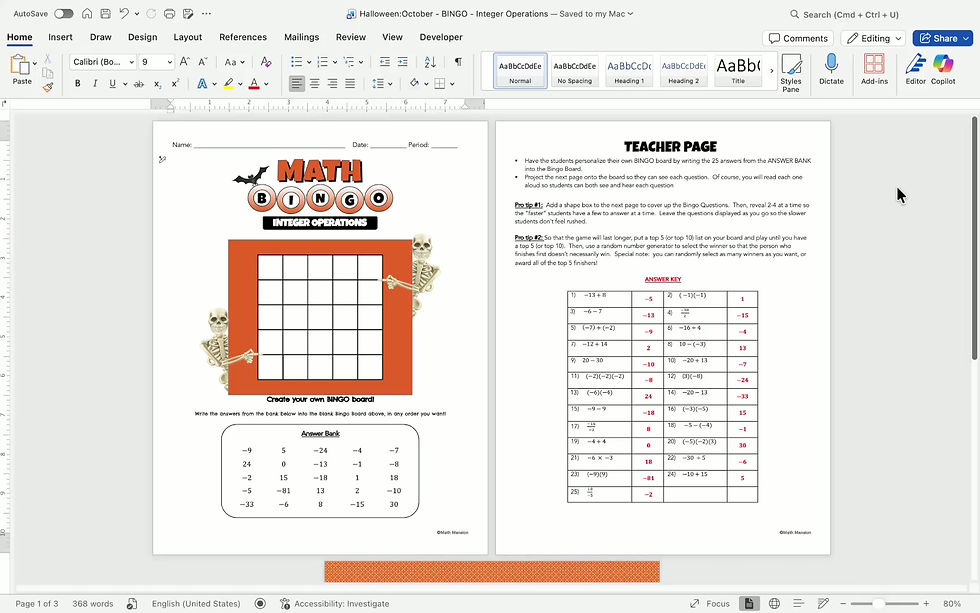Click the macro recording status bar icon
The height and width of the screenshot is (613, 980).
point(260,604)
